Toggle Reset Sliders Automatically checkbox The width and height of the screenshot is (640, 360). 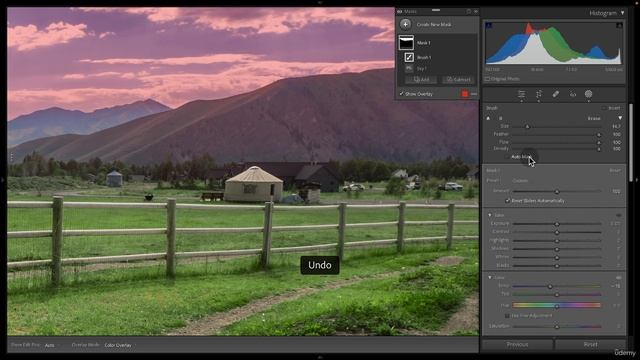click(507, 201)
